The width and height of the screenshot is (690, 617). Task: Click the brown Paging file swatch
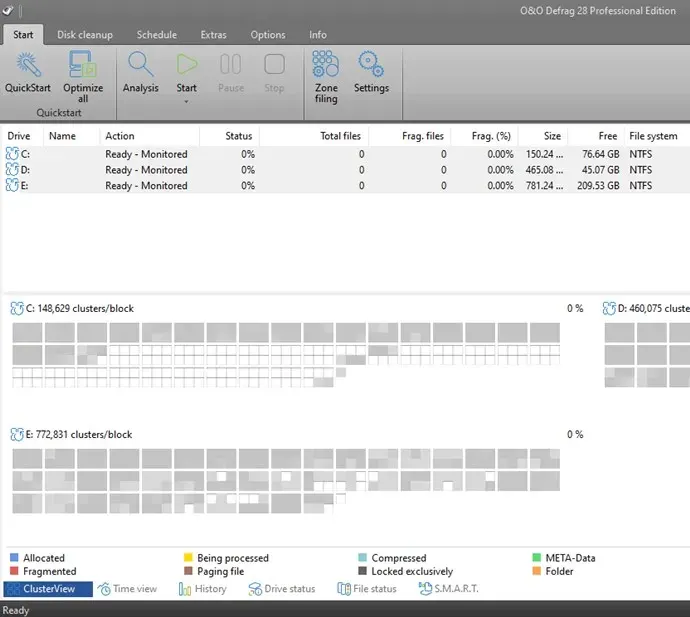pyautogui.click(x=188, y=571)
